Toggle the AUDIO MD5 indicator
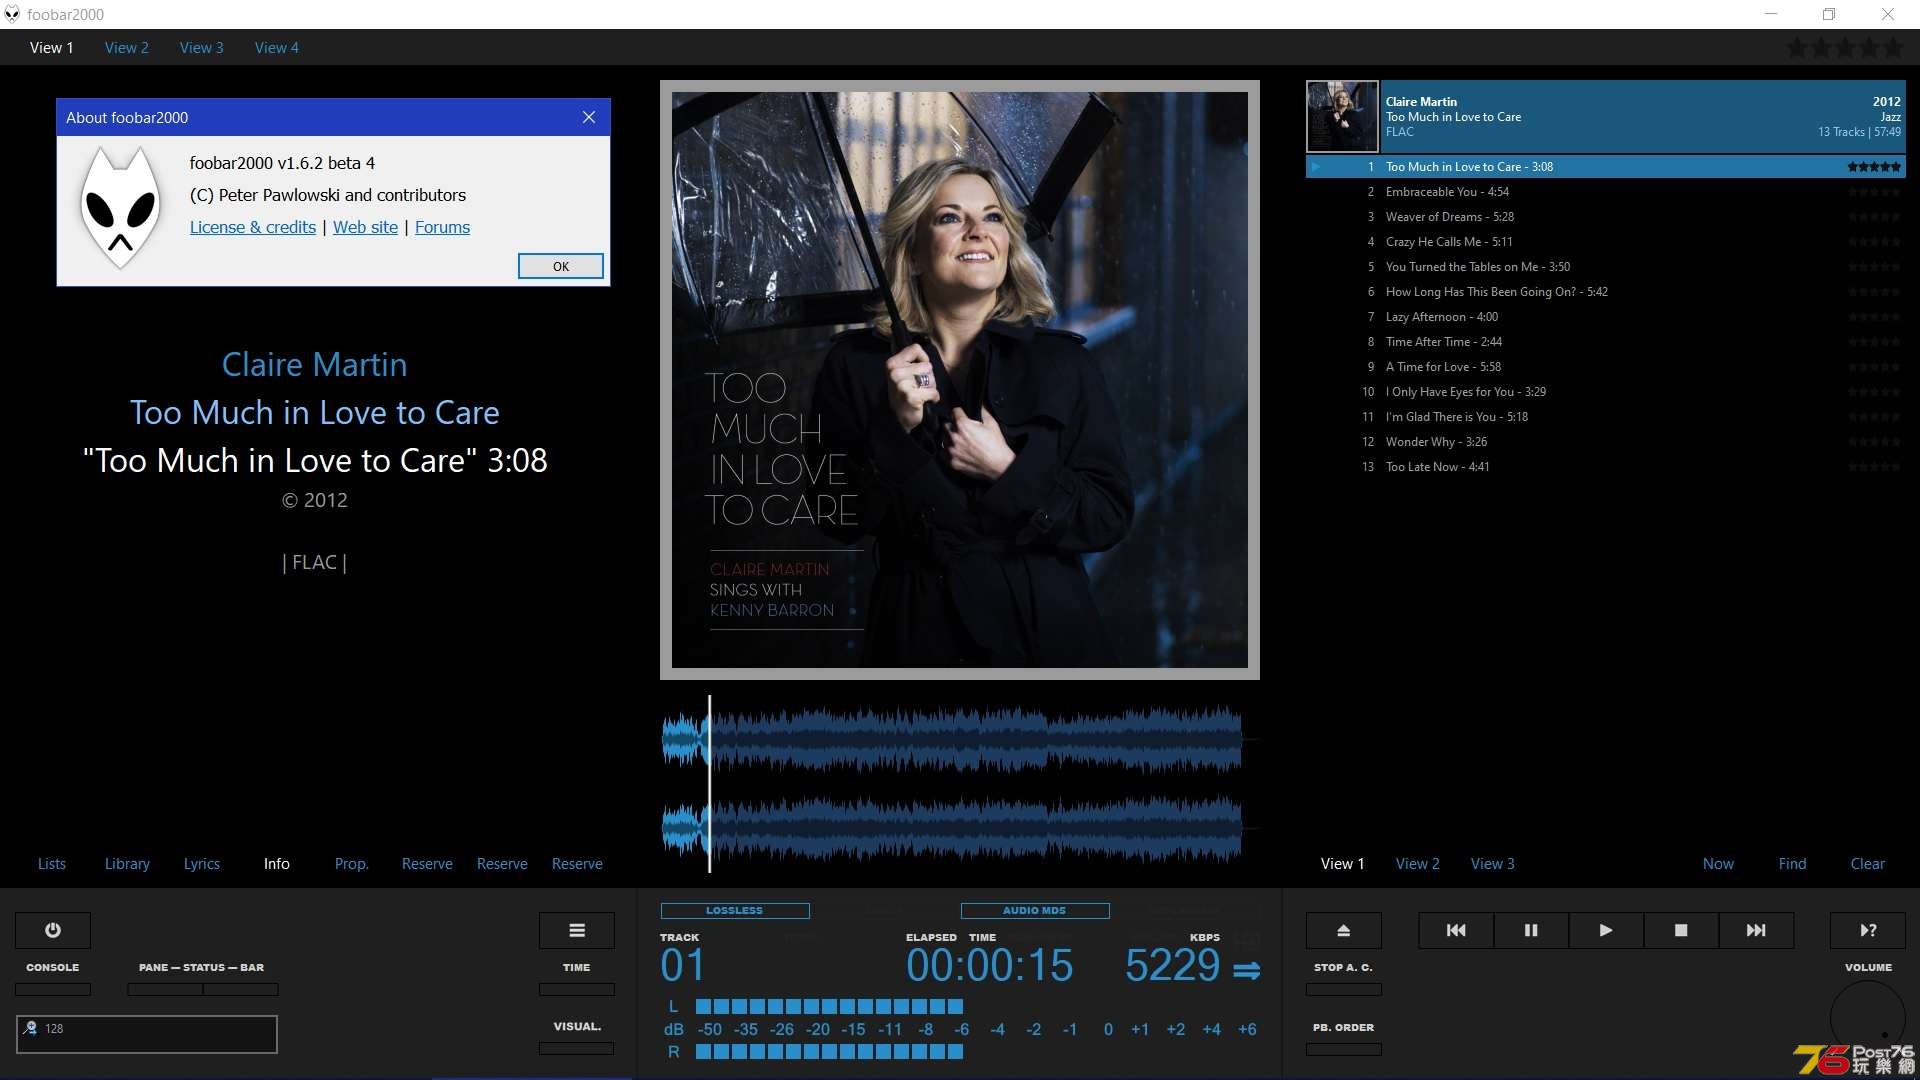The width and height of the screenshot is (1920, 1080). click(x=1035, y=911)
